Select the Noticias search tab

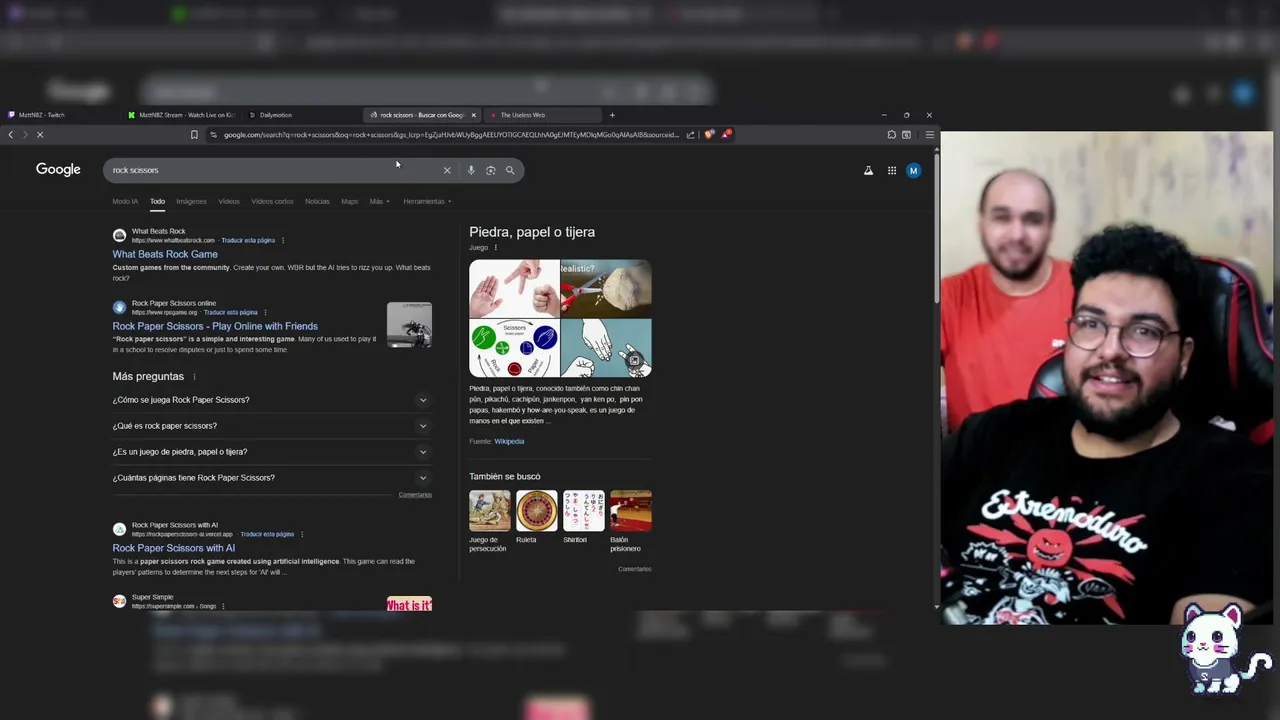pos(317,202)
